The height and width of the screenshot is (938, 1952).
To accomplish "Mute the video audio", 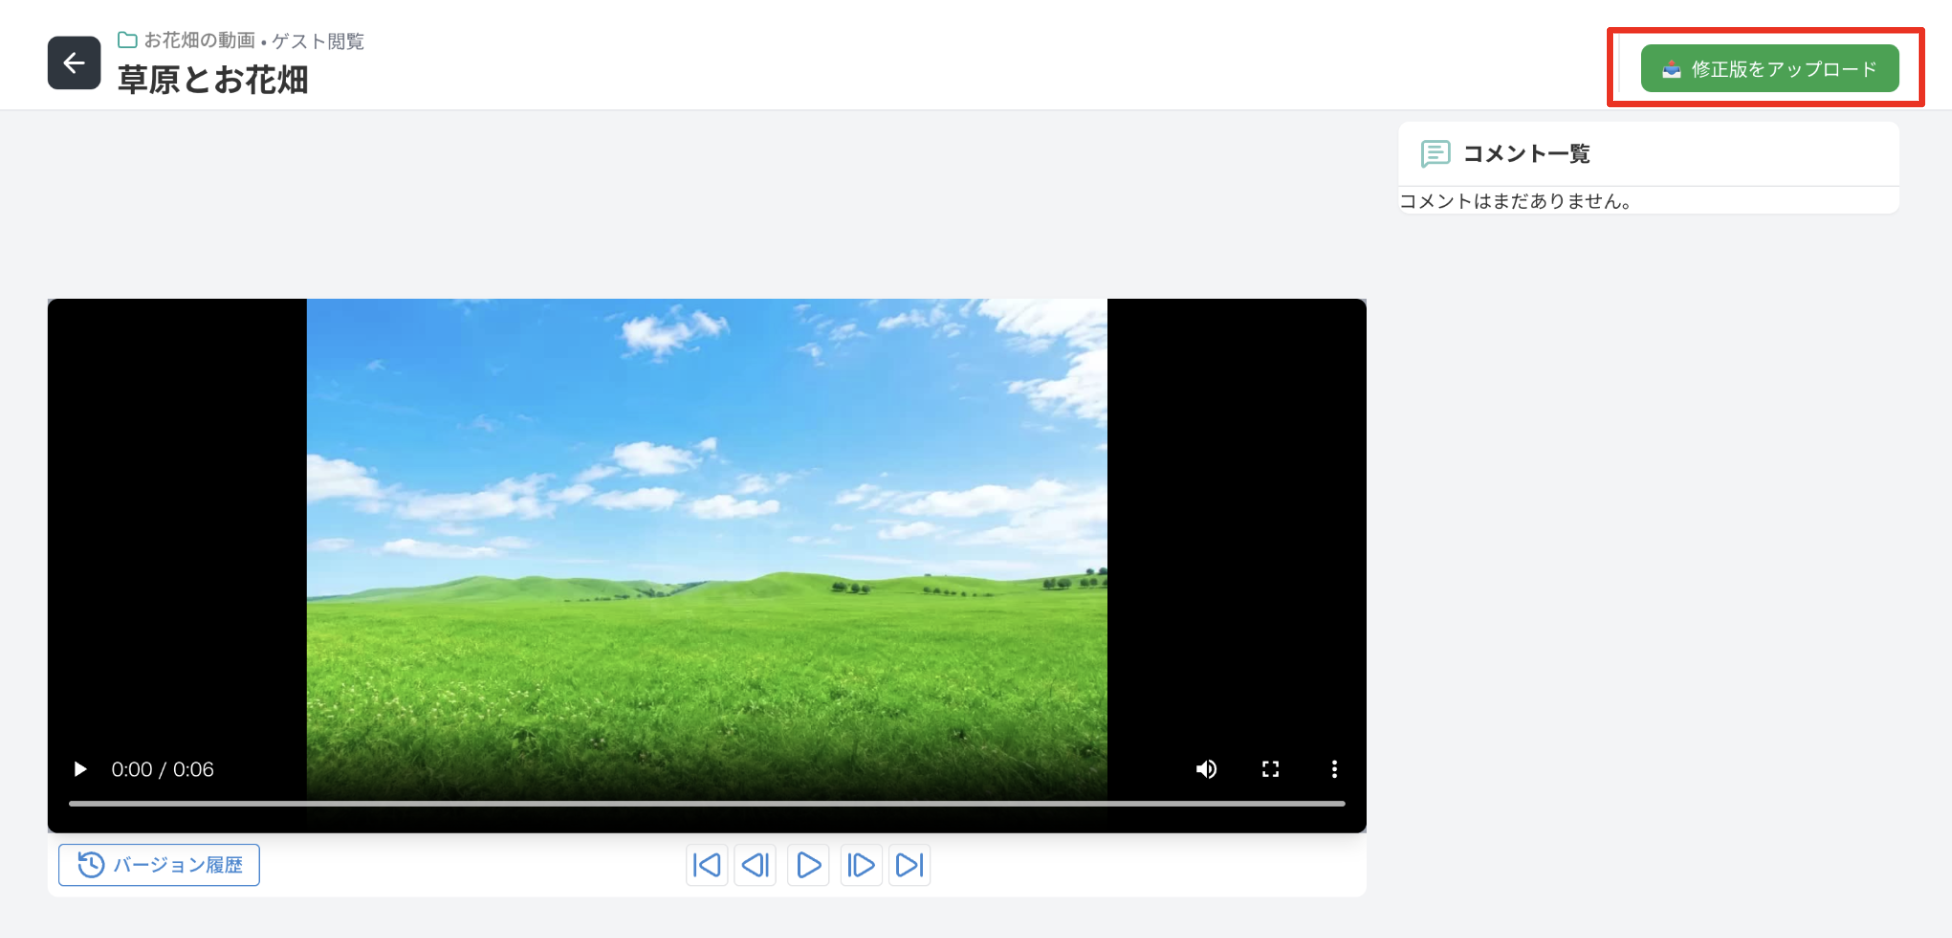I will pyautogui.click(x=1206, y=769).
